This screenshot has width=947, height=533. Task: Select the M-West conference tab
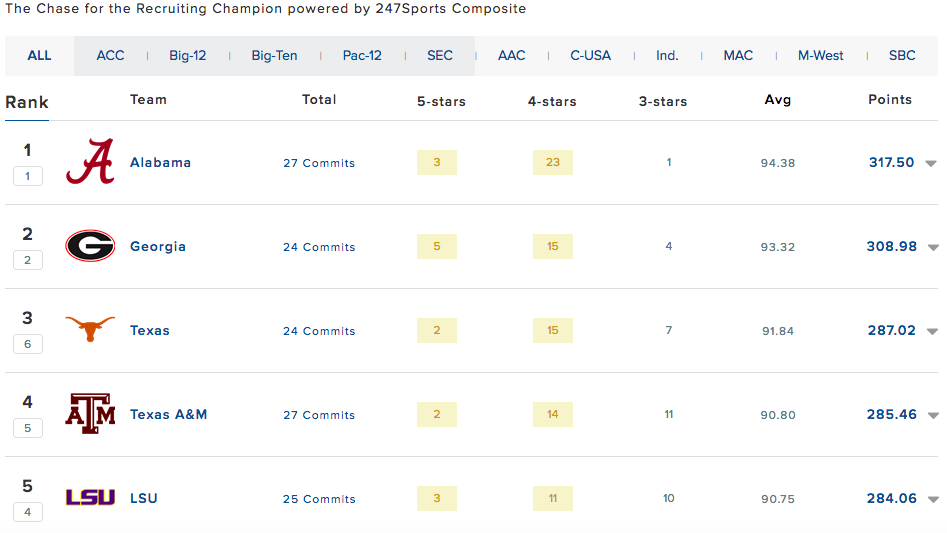(820, 56)
